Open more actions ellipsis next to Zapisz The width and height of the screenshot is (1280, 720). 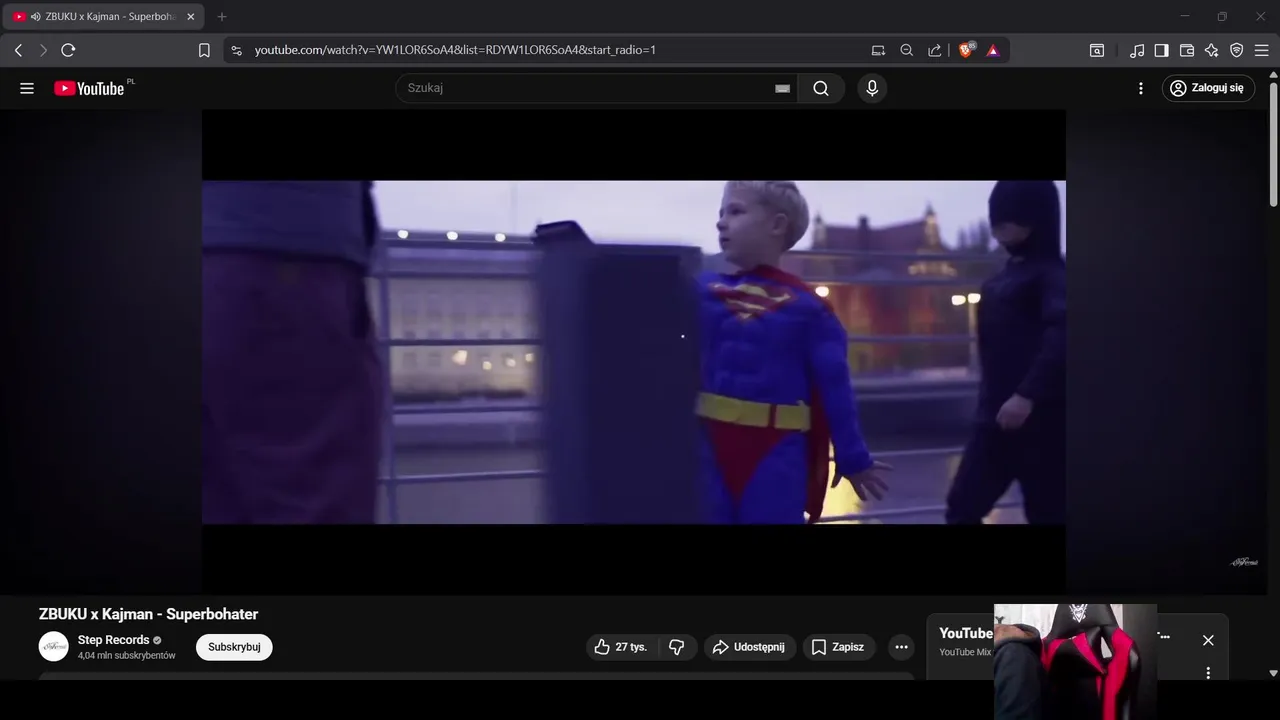click(901, 647)
